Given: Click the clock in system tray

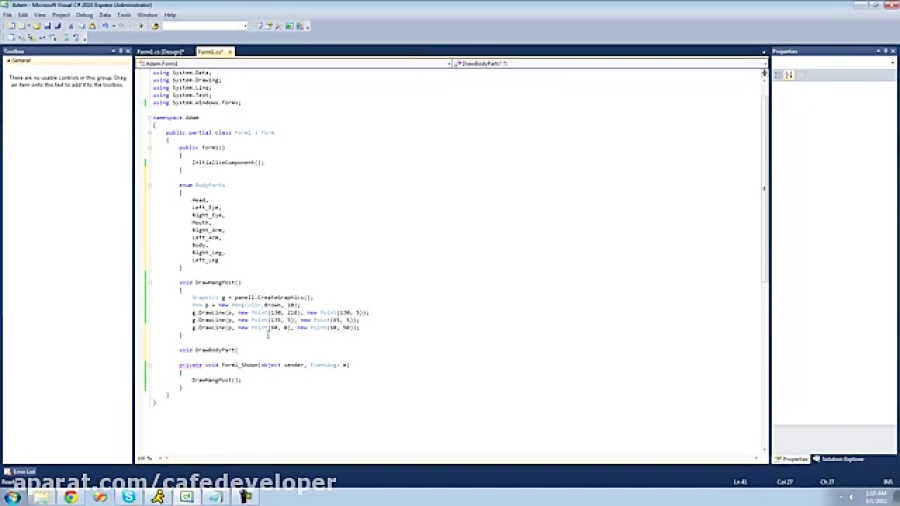Looking at the screenshot, I should click(876, 497).
